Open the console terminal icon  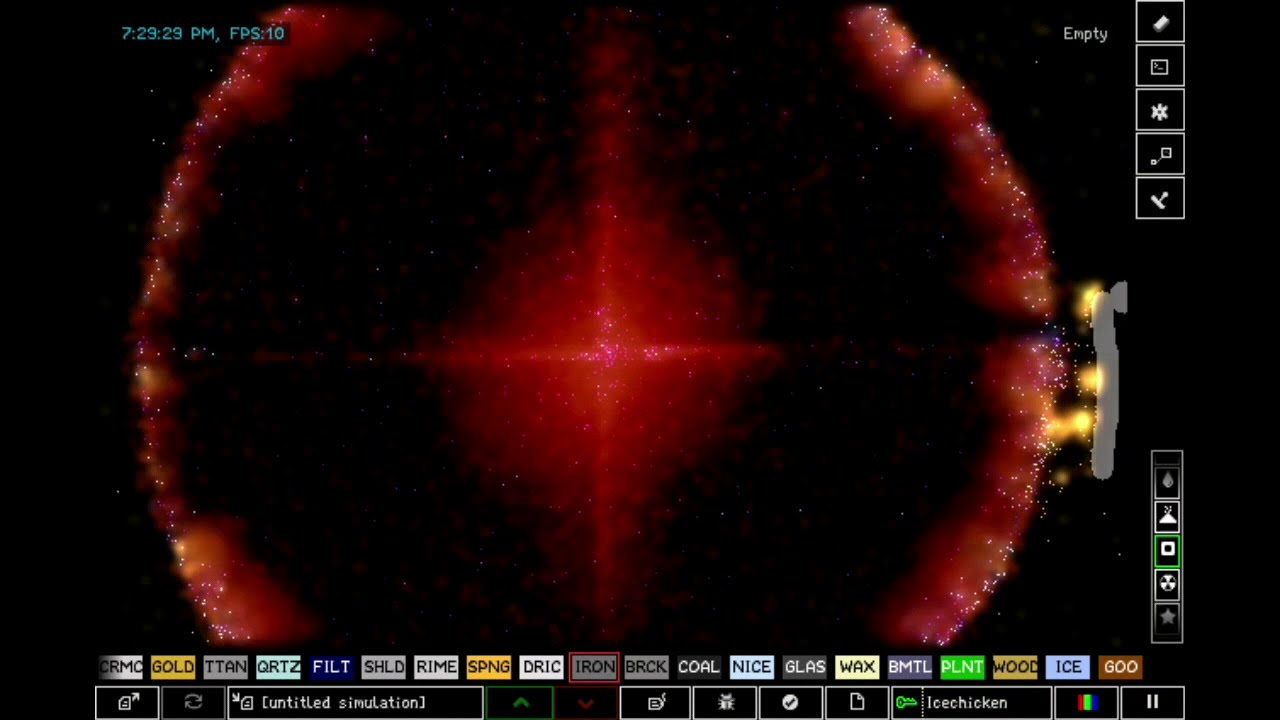click(x=1160, y=67)
